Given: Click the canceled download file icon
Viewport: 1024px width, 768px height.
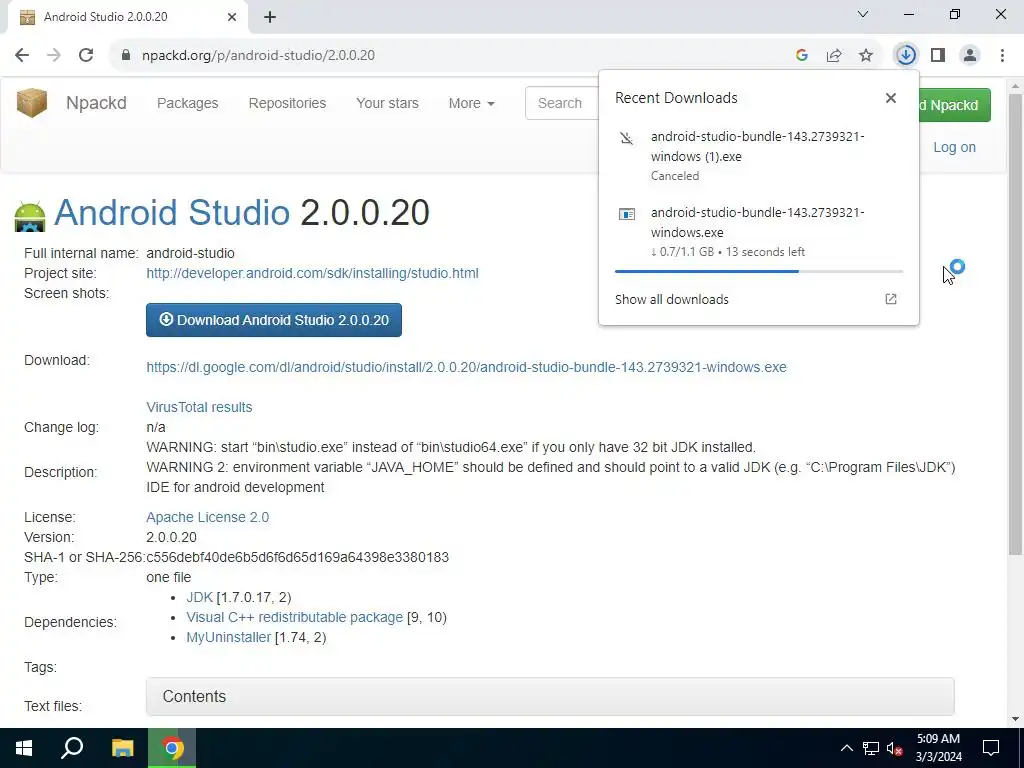Looking at the screenshot, I should coord(626,138).
